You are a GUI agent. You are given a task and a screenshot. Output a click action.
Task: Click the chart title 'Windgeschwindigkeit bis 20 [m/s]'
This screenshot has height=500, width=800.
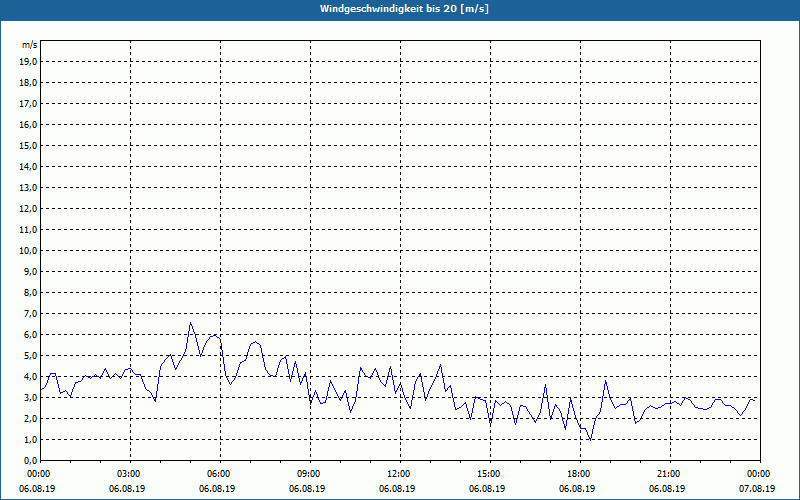pyautogui.click(x=404, y=9)
